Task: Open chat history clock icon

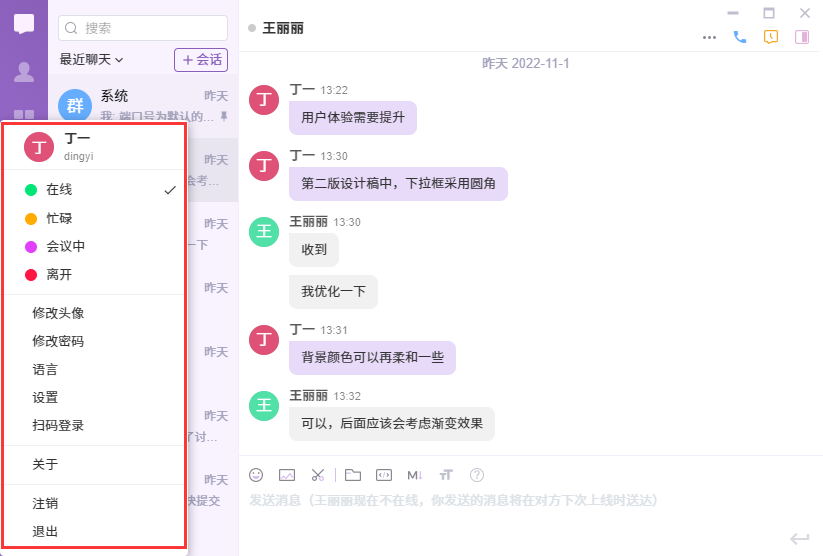Action: (770, 37)
